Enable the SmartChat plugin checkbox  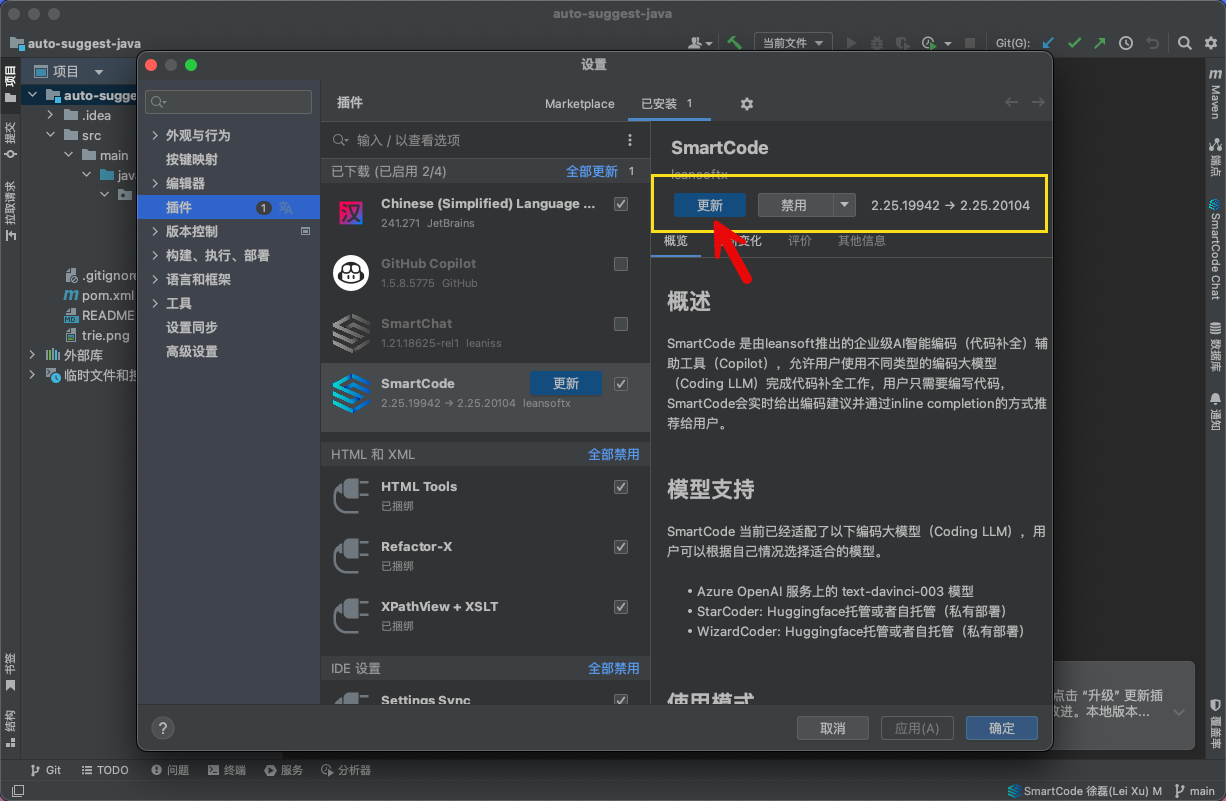point(621,324)
